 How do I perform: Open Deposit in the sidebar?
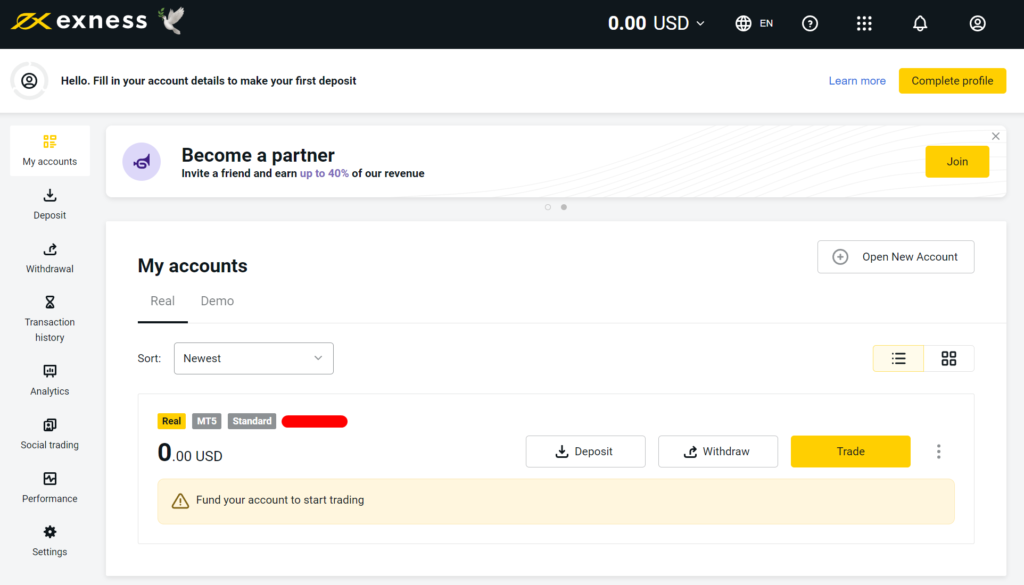[50, 204]
